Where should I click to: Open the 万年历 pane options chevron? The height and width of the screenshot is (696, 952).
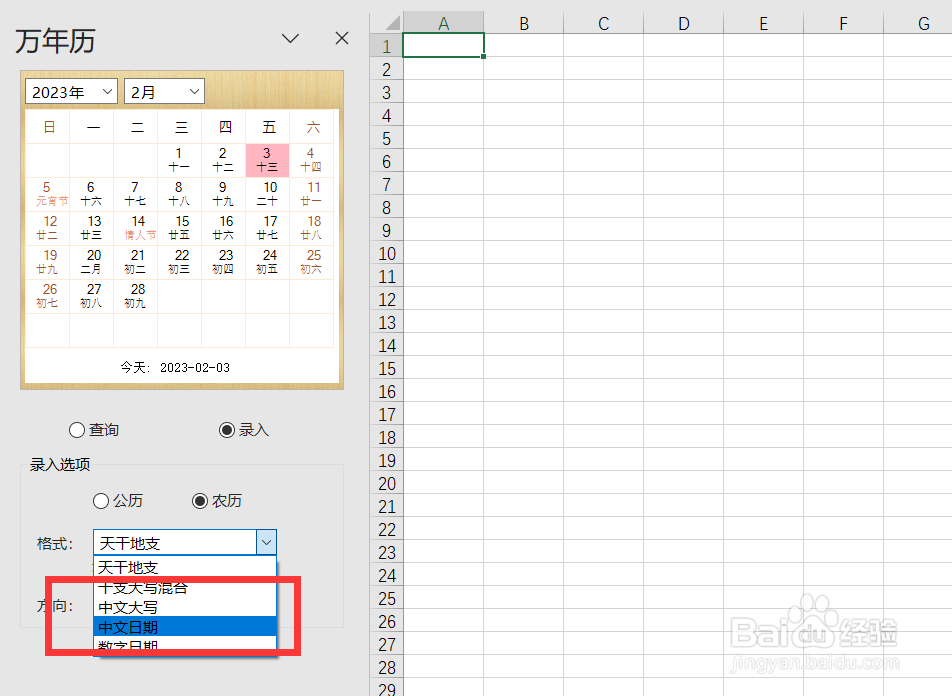(290, 39)
